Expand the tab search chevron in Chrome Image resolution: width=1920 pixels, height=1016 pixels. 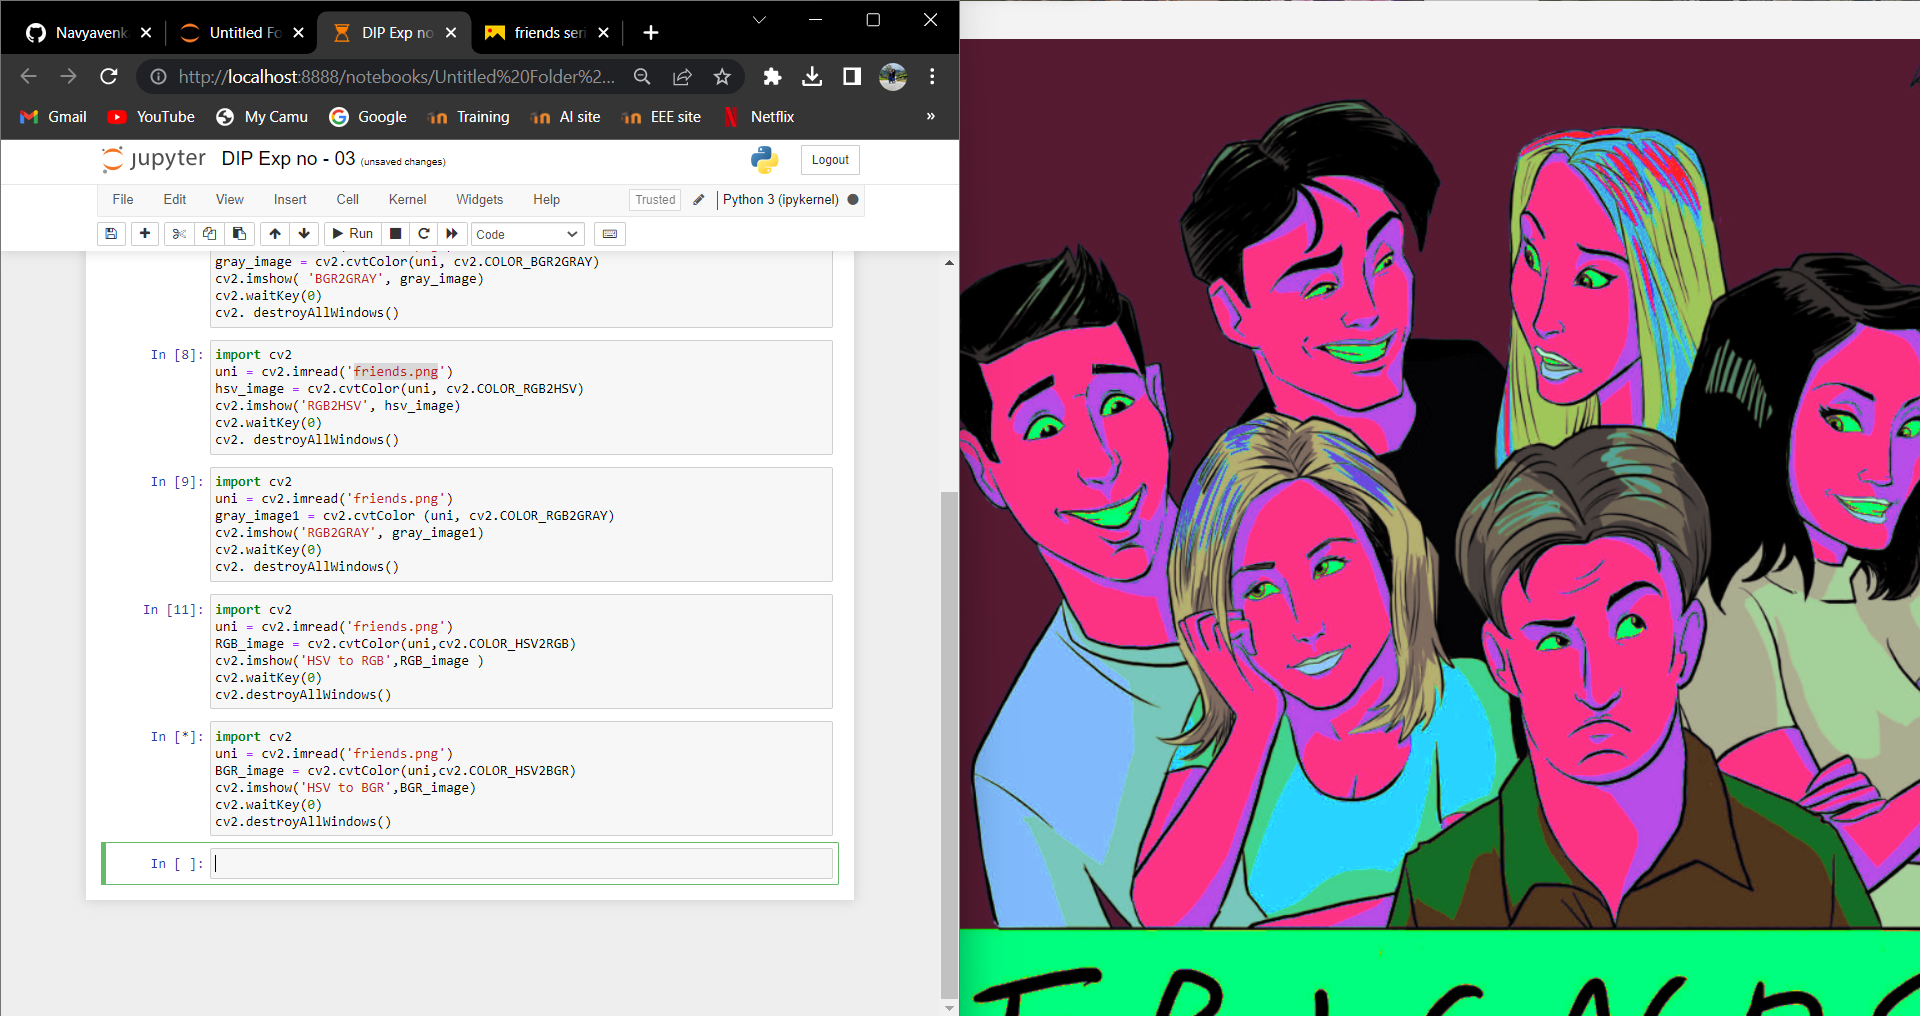759,20
